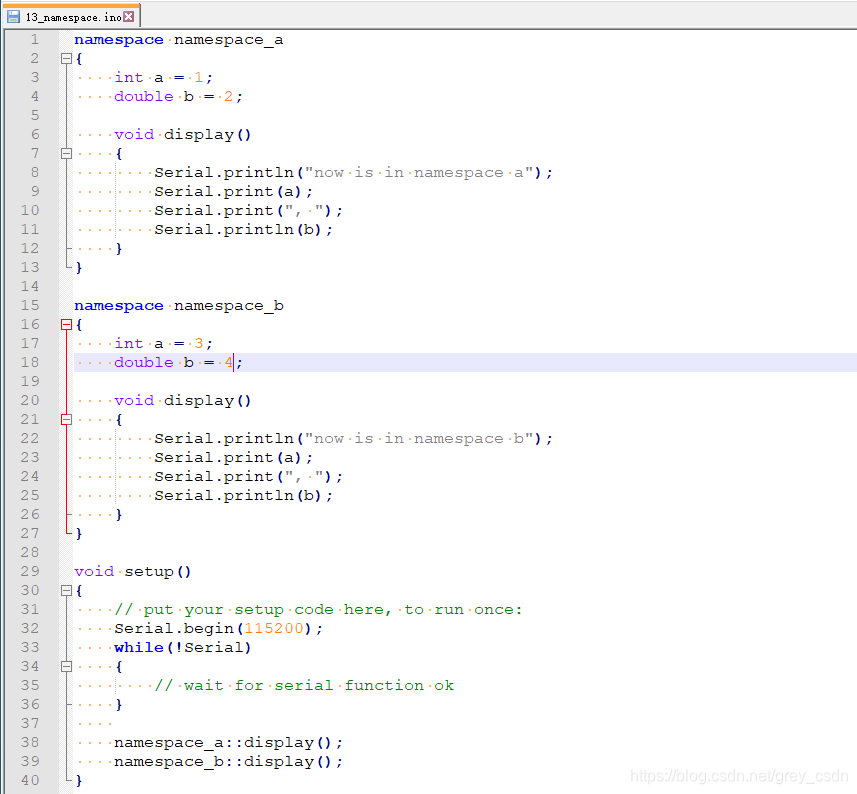Viewport: 857px width, 794px height.
Task: Click line number 40 in the margin
Action: tap(30, 780)
